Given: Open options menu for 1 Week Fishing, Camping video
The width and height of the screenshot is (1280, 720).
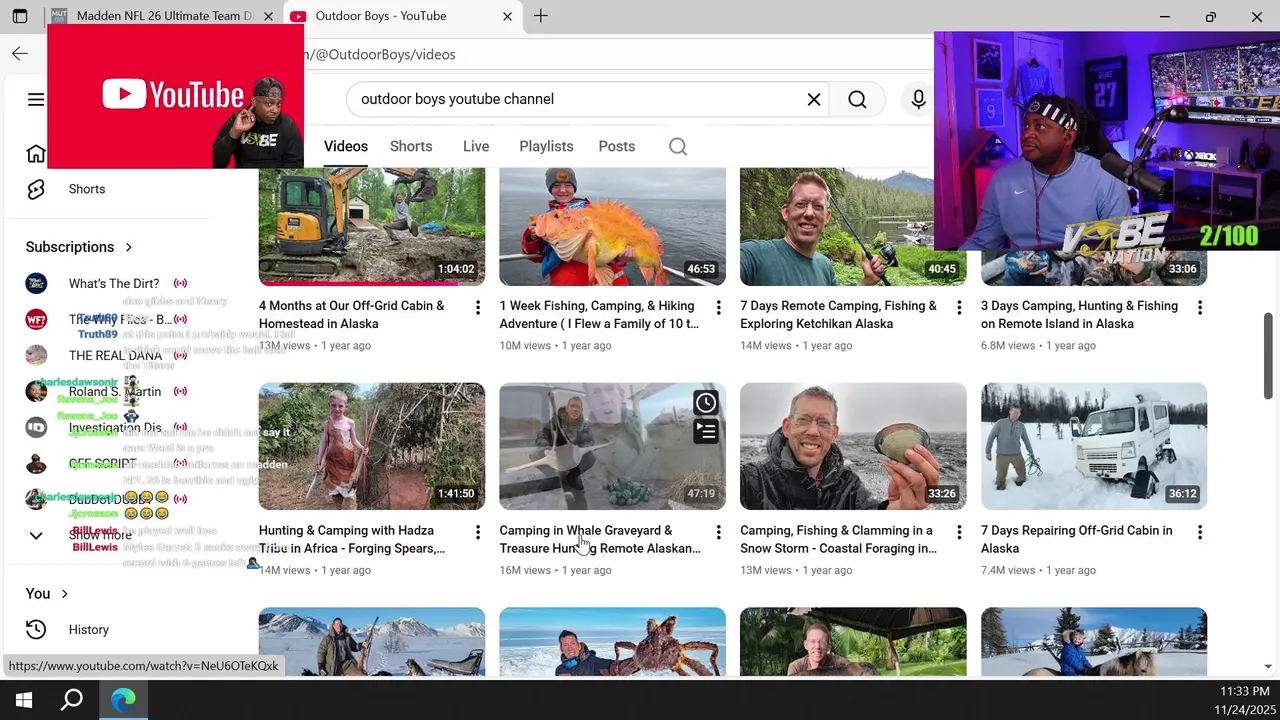Looking at the screenshot, I should pos(718,308).
